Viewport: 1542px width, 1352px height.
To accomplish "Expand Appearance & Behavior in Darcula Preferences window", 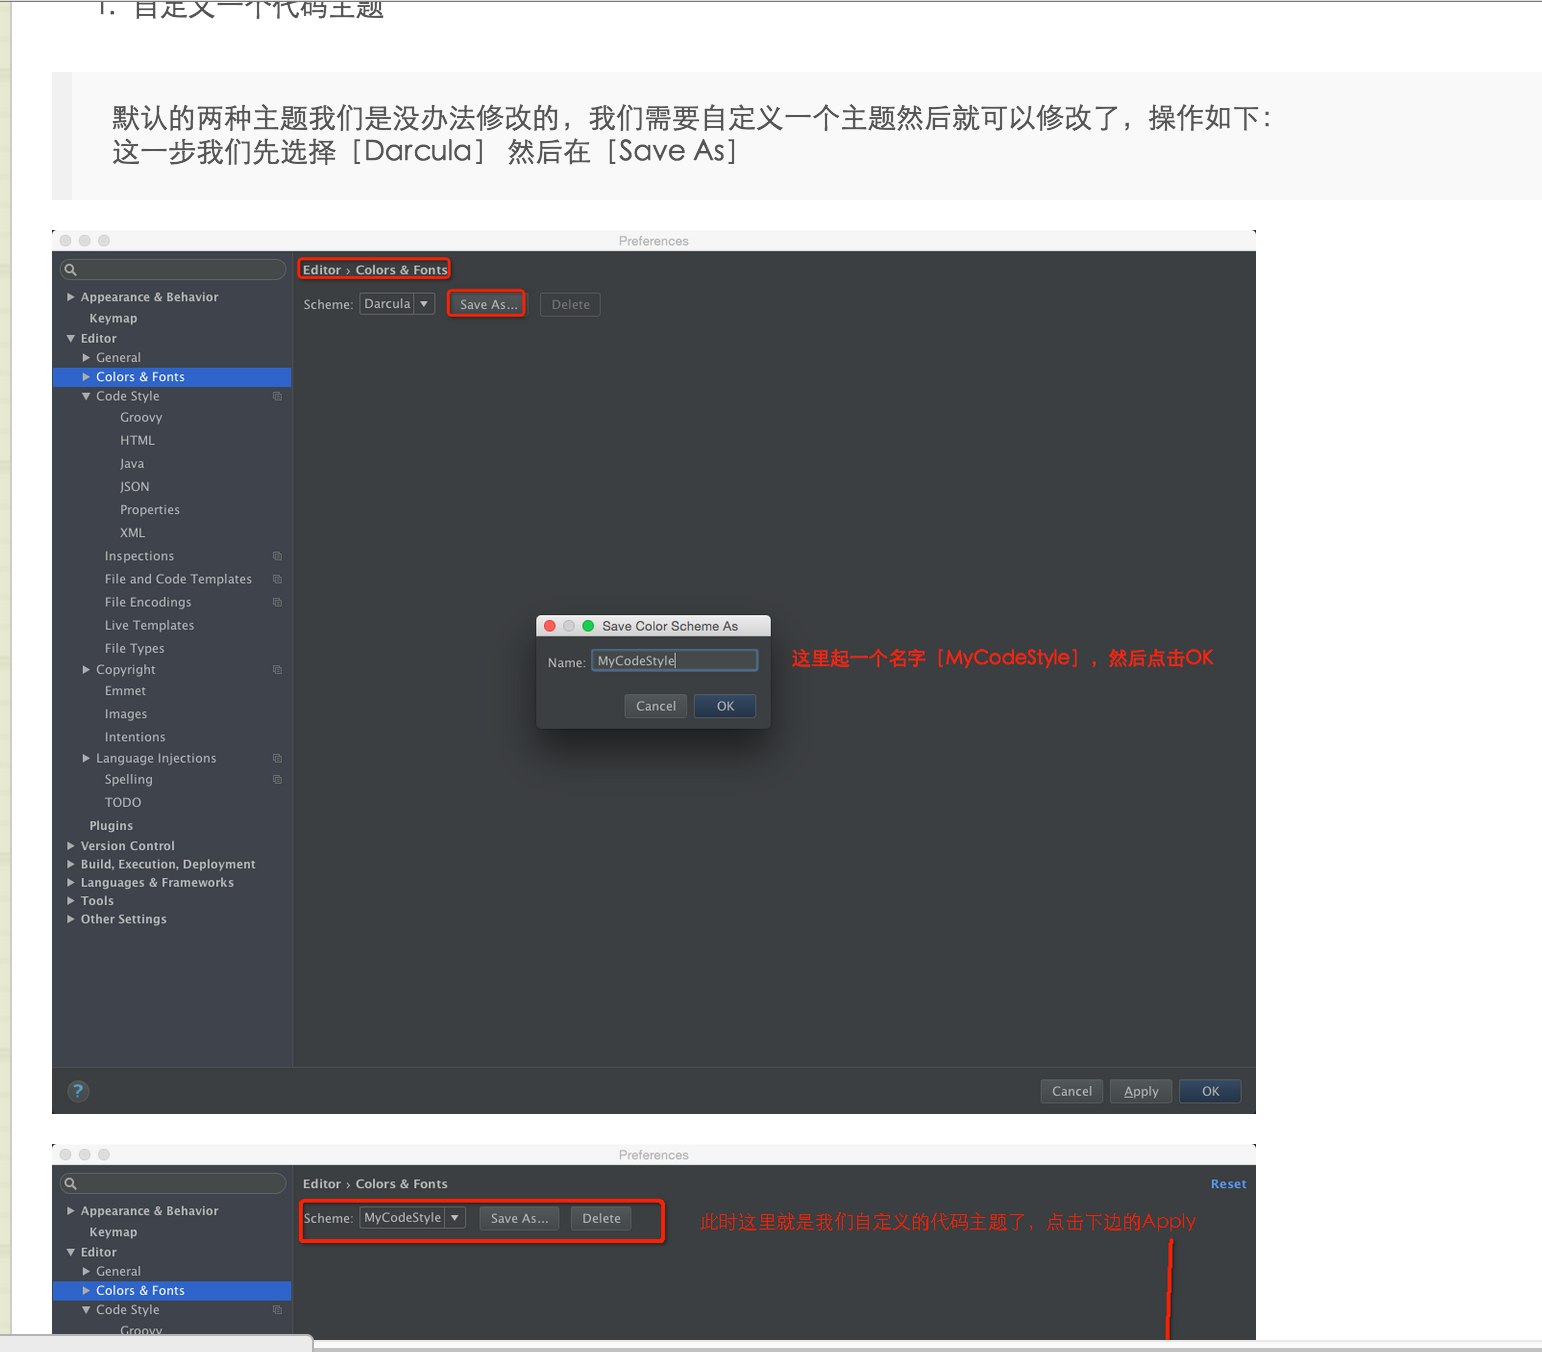I will coord(71,297).
